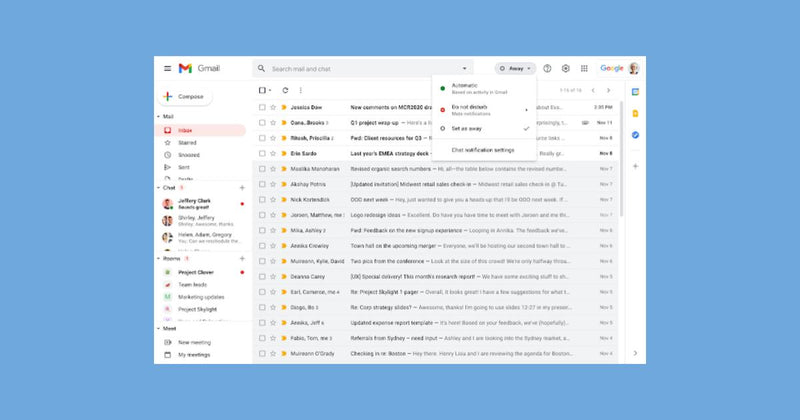800x420 pixels.
Task: Collapse the Chat section
Action: [x=159, y=188]
